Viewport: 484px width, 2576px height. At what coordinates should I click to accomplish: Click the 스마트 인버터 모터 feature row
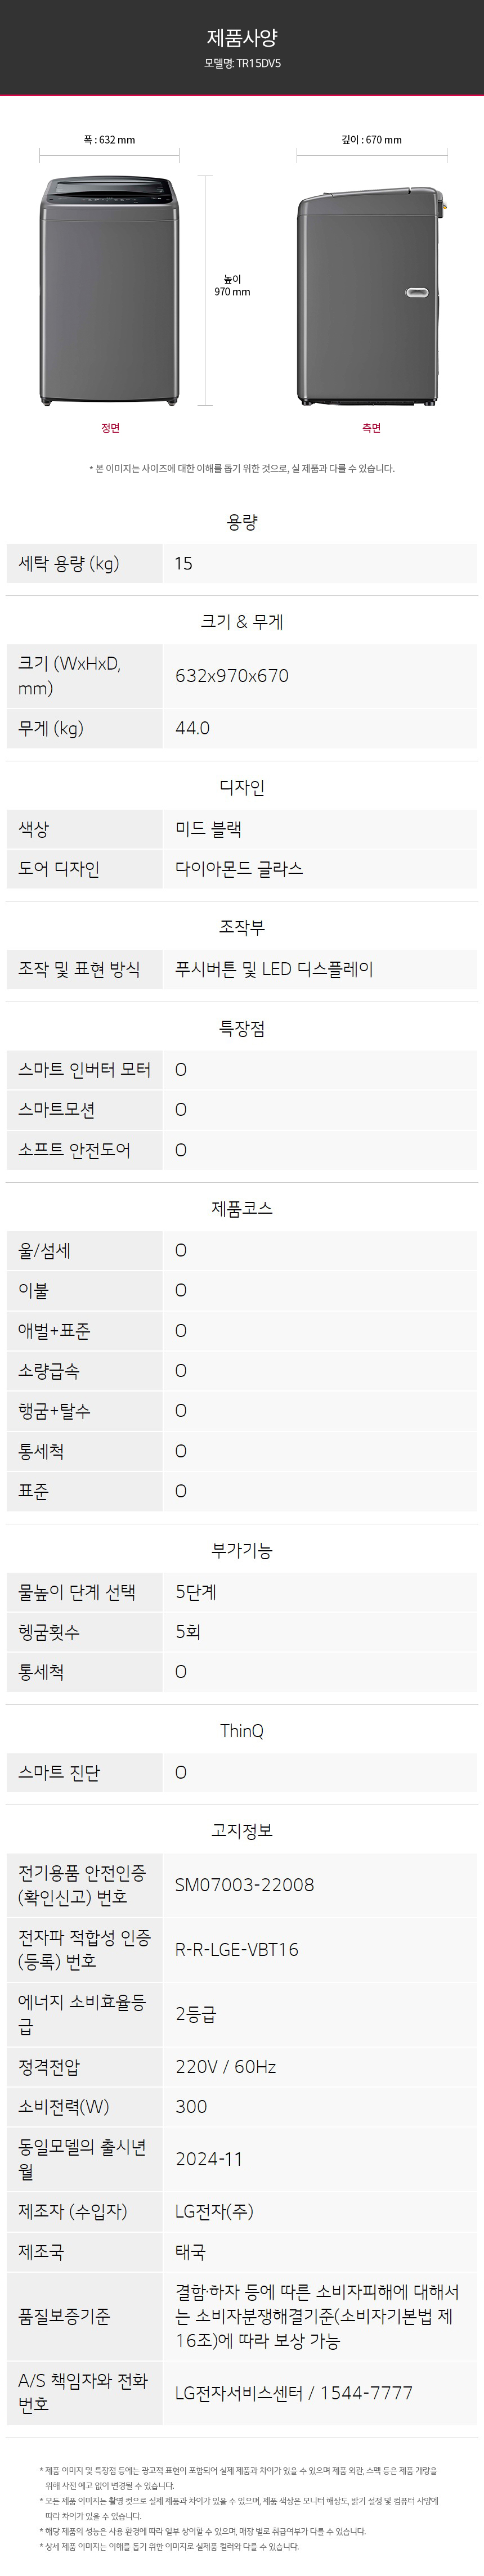click(x=242, y=1070)
